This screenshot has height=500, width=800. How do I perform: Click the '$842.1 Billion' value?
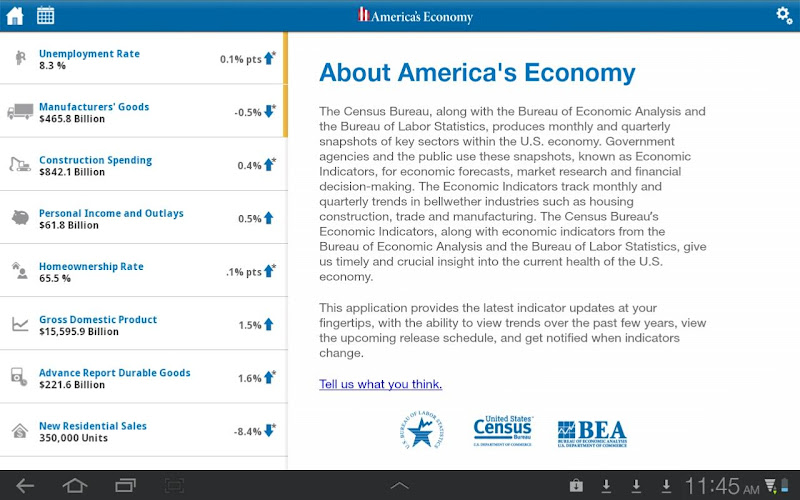click(72, 172)
